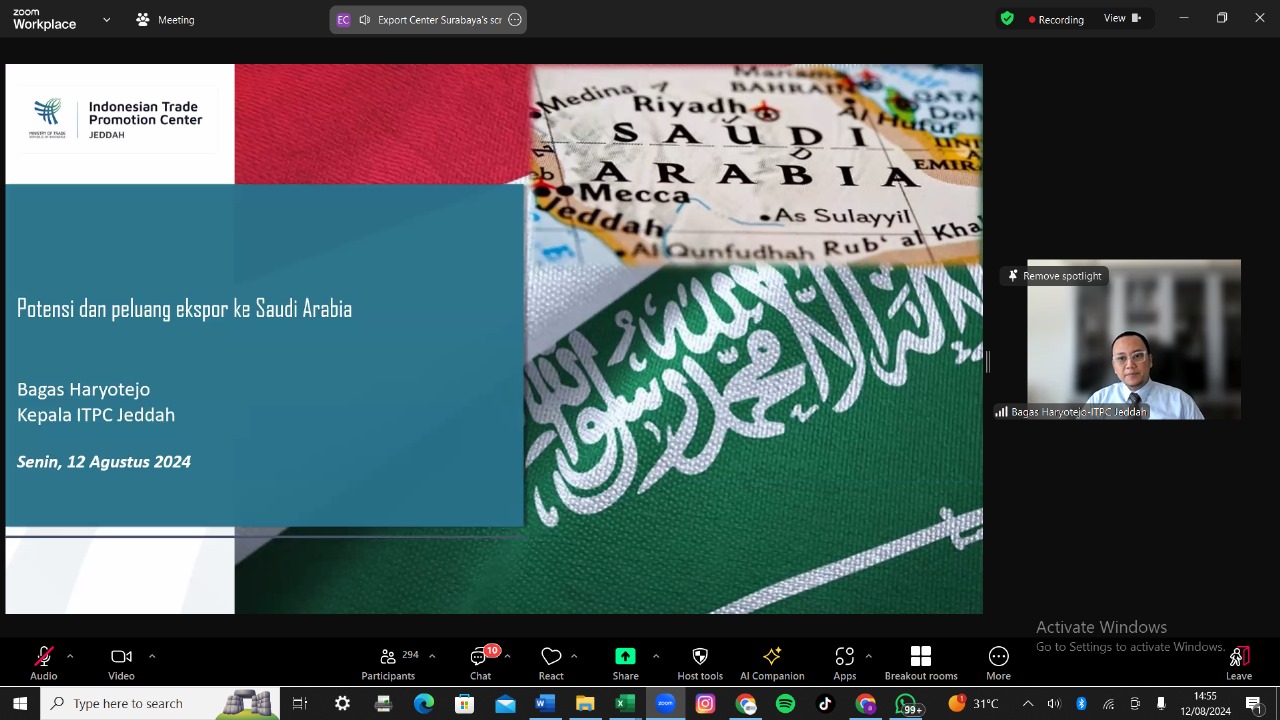Image resolution: width=1280 pixels, height=720 pixels.
Task: Launch AI Companion
Action: pos(772,663)
